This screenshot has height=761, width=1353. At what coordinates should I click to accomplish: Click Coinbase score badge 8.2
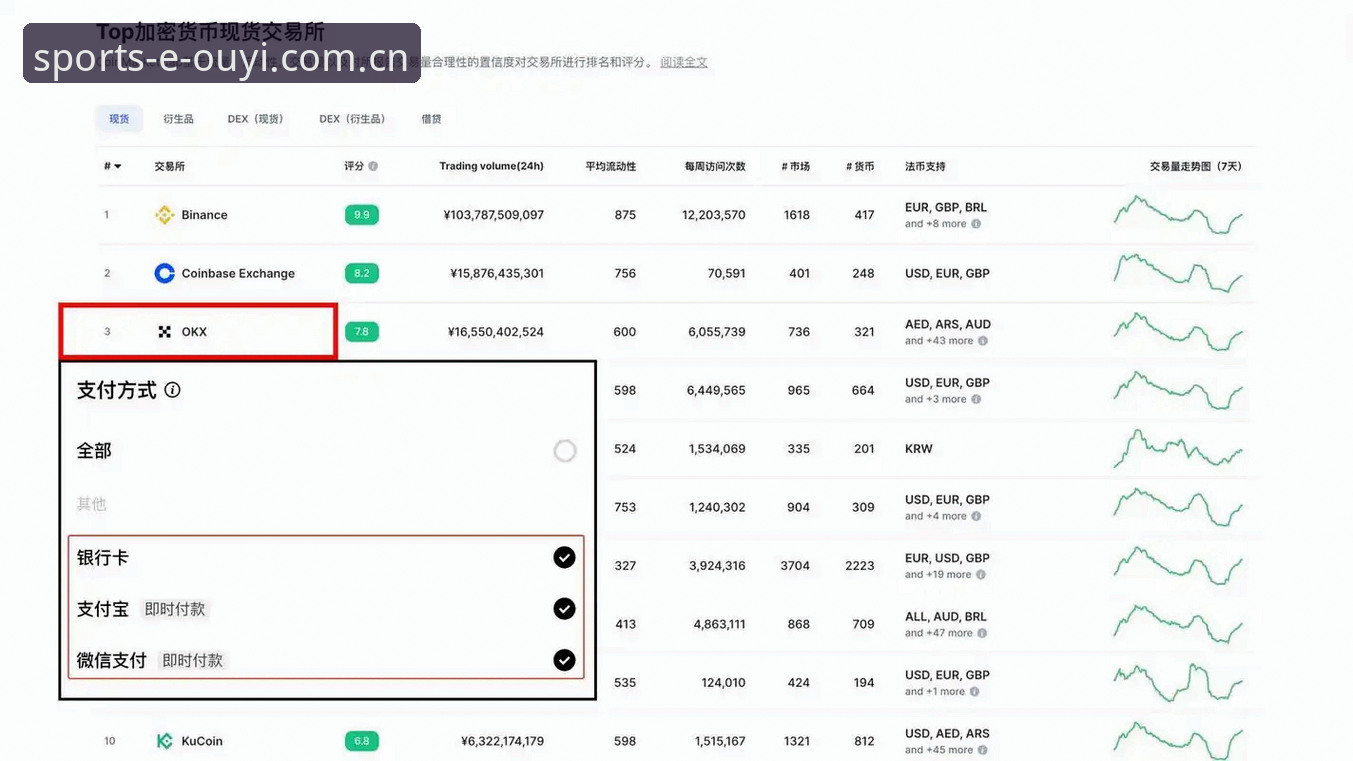361,273
